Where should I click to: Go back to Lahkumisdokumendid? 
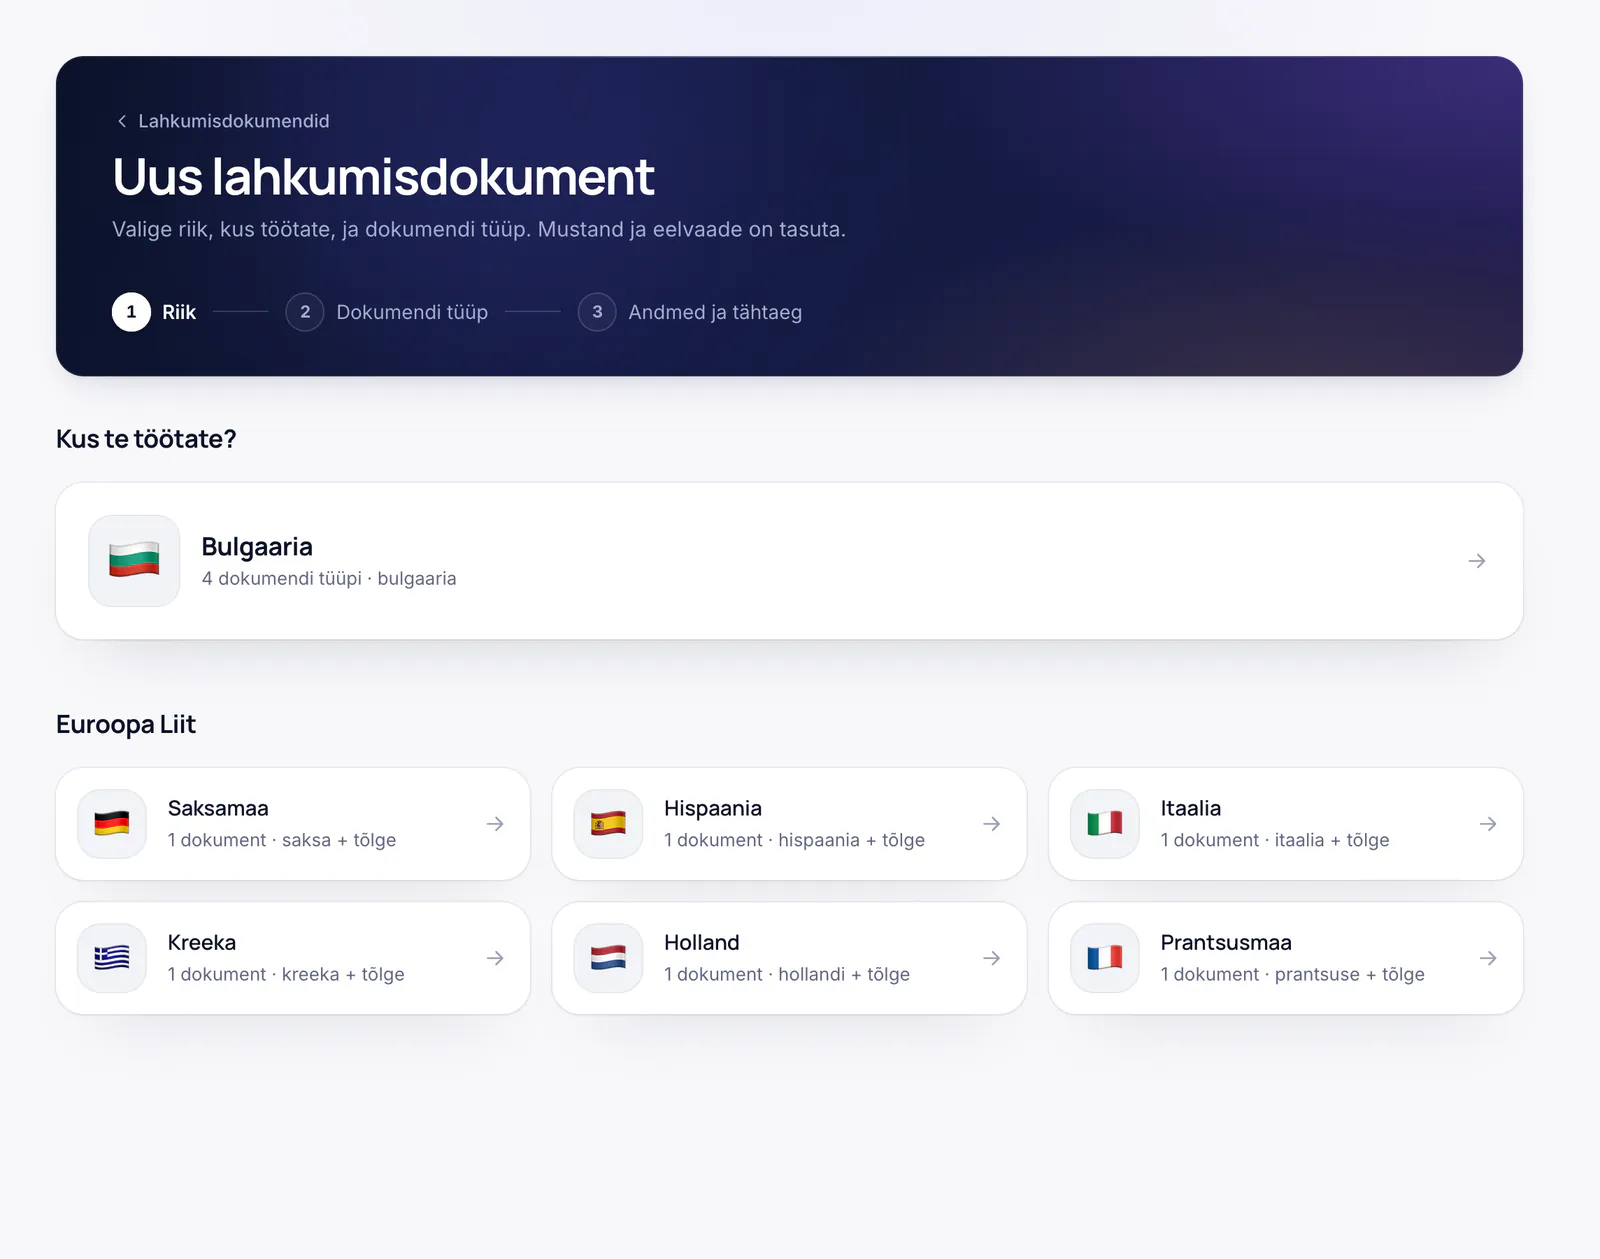pos(222,121)
